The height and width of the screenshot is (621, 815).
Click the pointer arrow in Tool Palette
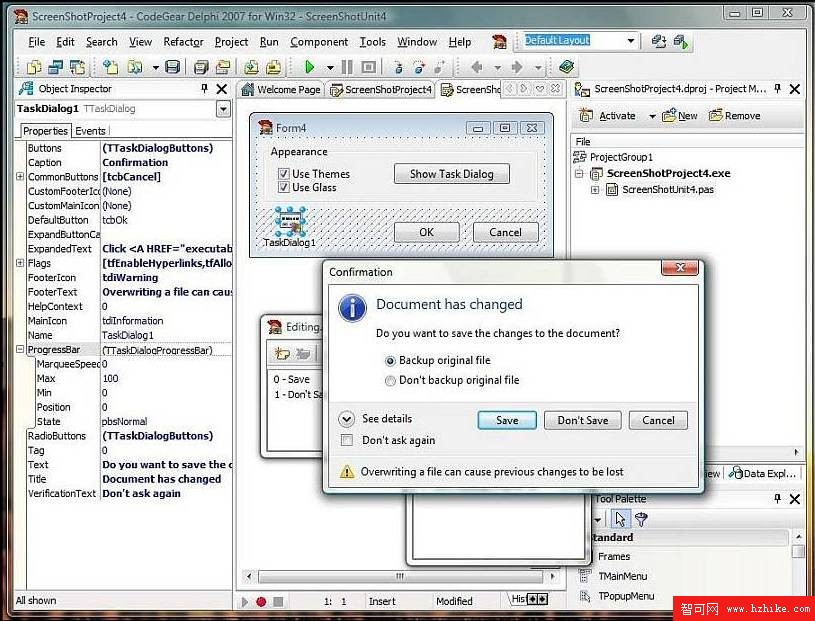[x=620, y=519]
